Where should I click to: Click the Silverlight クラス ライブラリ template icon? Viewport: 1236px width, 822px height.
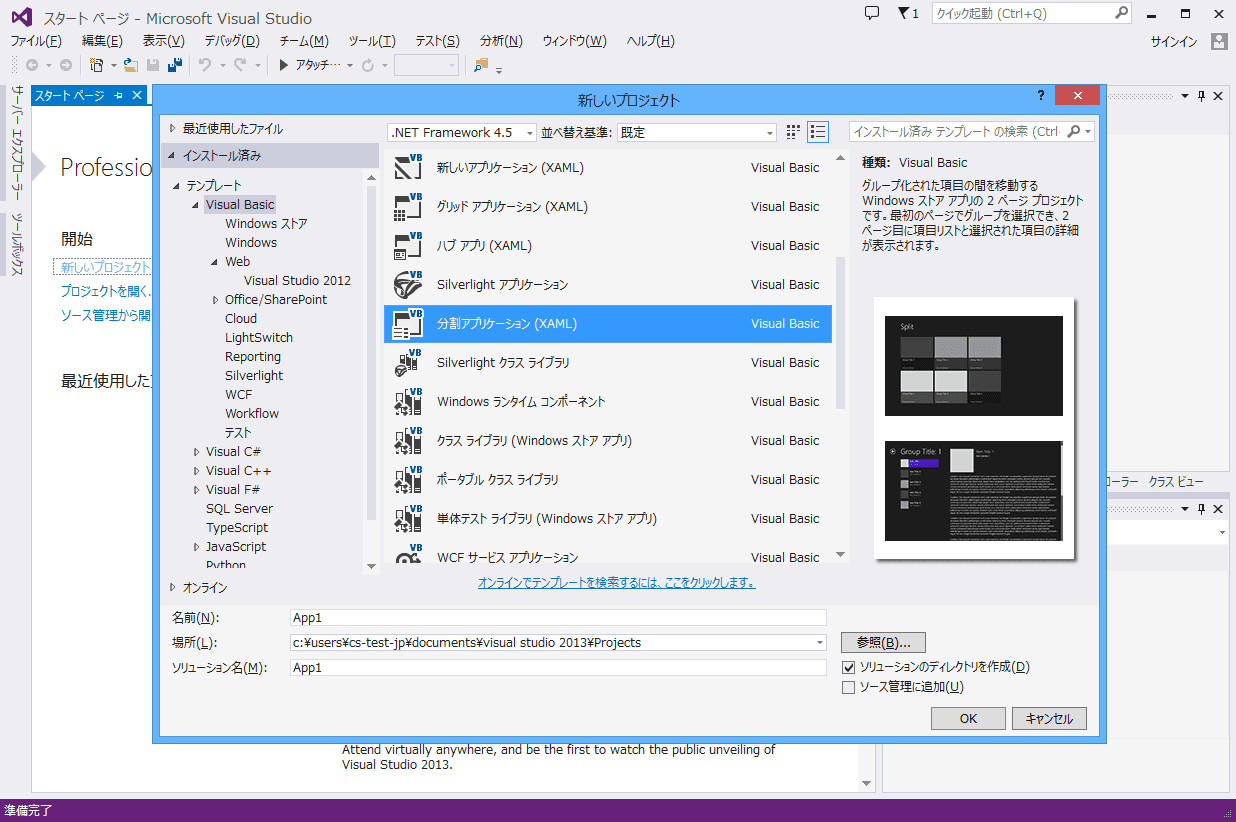(x=408, y=362)
